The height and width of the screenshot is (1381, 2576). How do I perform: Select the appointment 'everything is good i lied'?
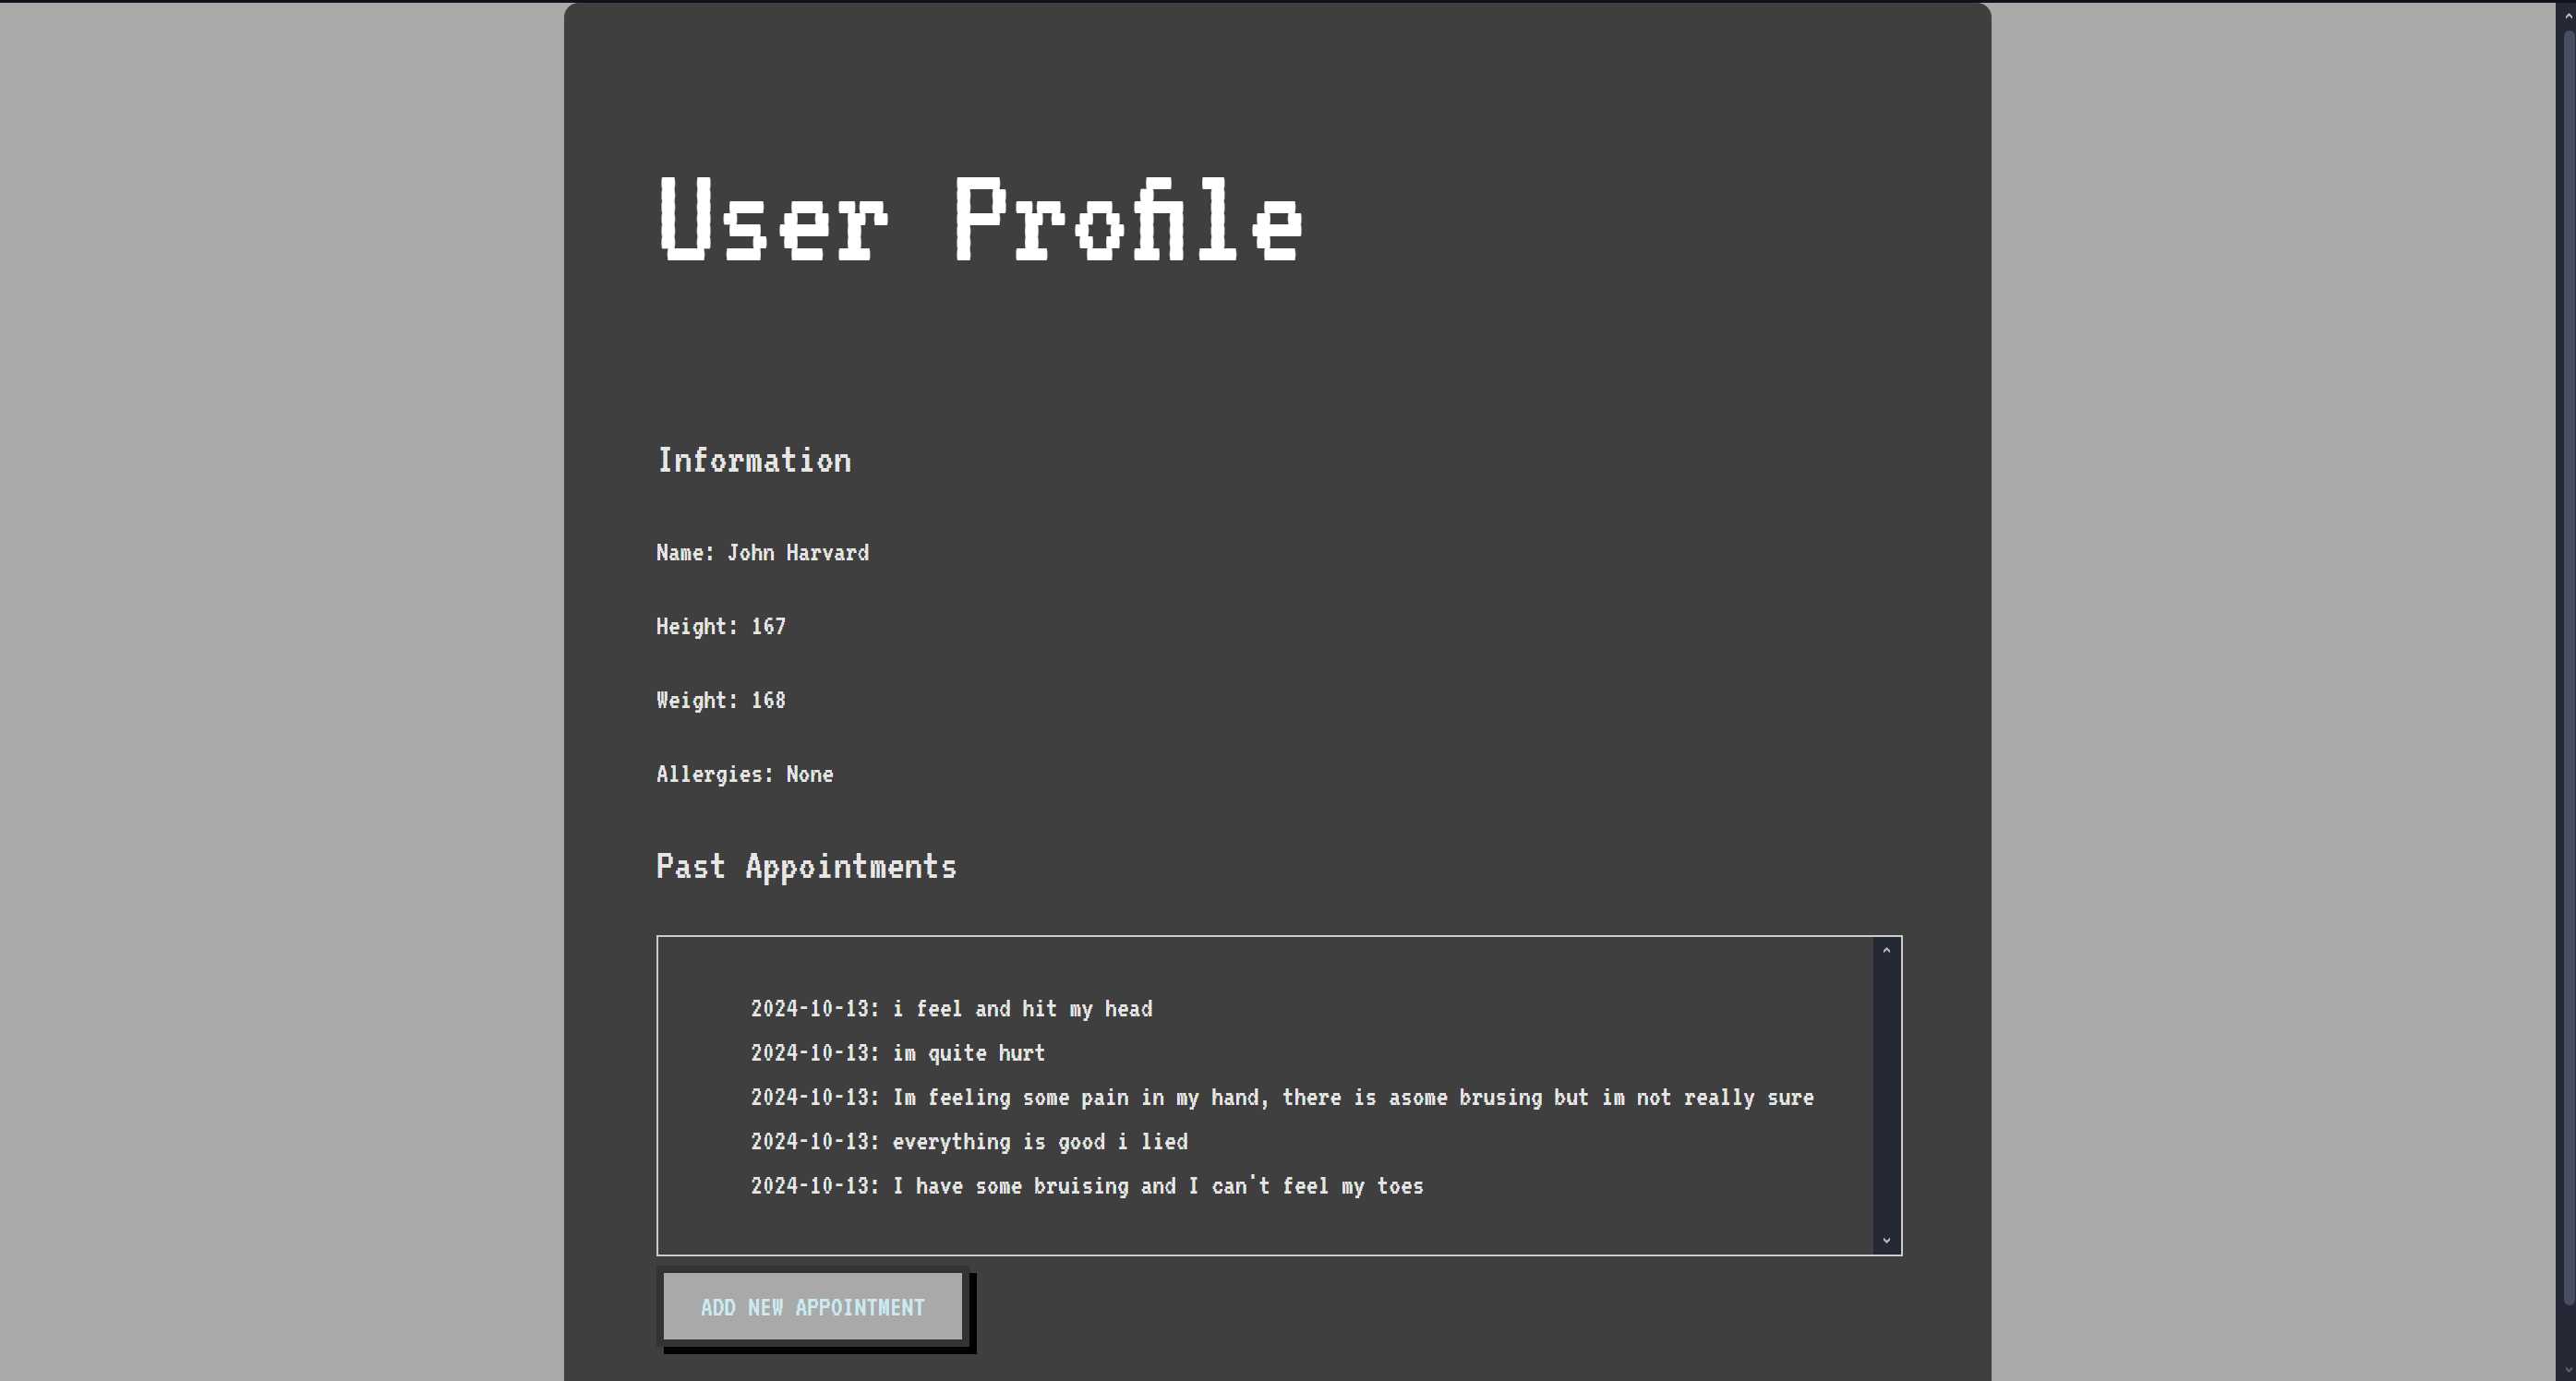(969, 1141)
